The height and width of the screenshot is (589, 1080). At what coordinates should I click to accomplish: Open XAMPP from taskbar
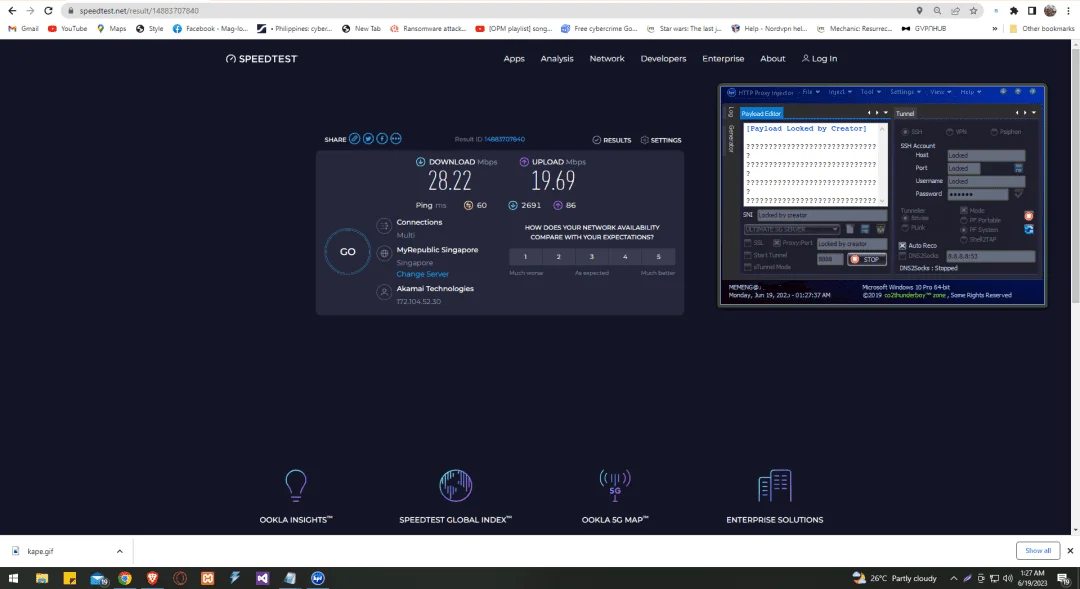coord(207,578)
